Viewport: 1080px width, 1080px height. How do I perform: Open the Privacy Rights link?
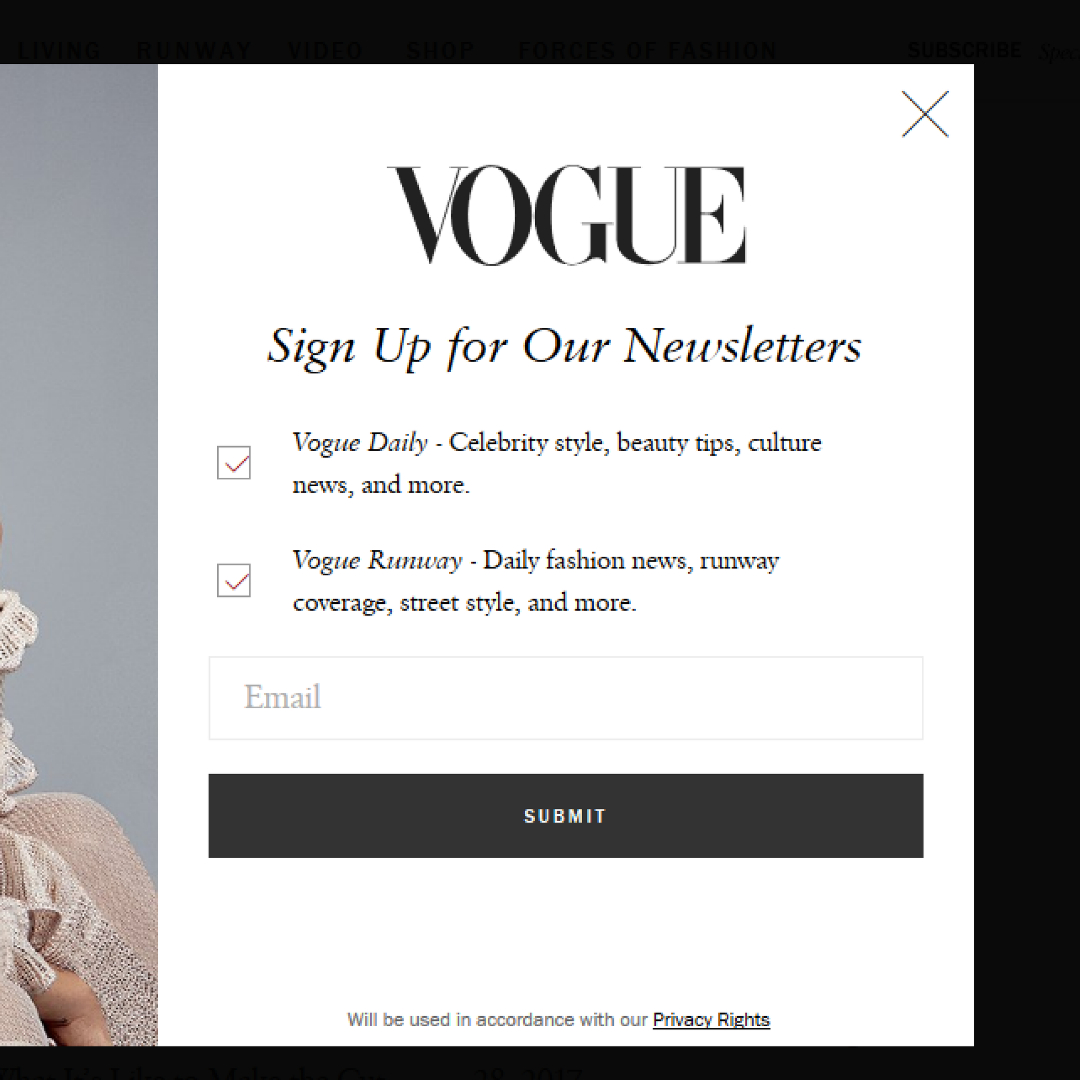click(x=711, y=1019)
